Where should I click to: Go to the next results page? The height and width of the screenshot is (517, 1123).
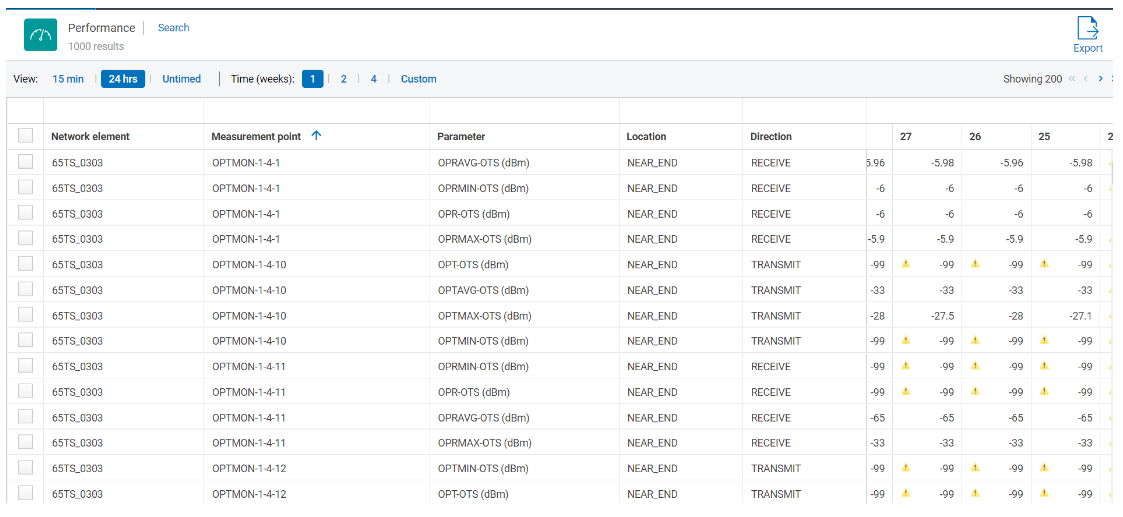[1101, 79]
